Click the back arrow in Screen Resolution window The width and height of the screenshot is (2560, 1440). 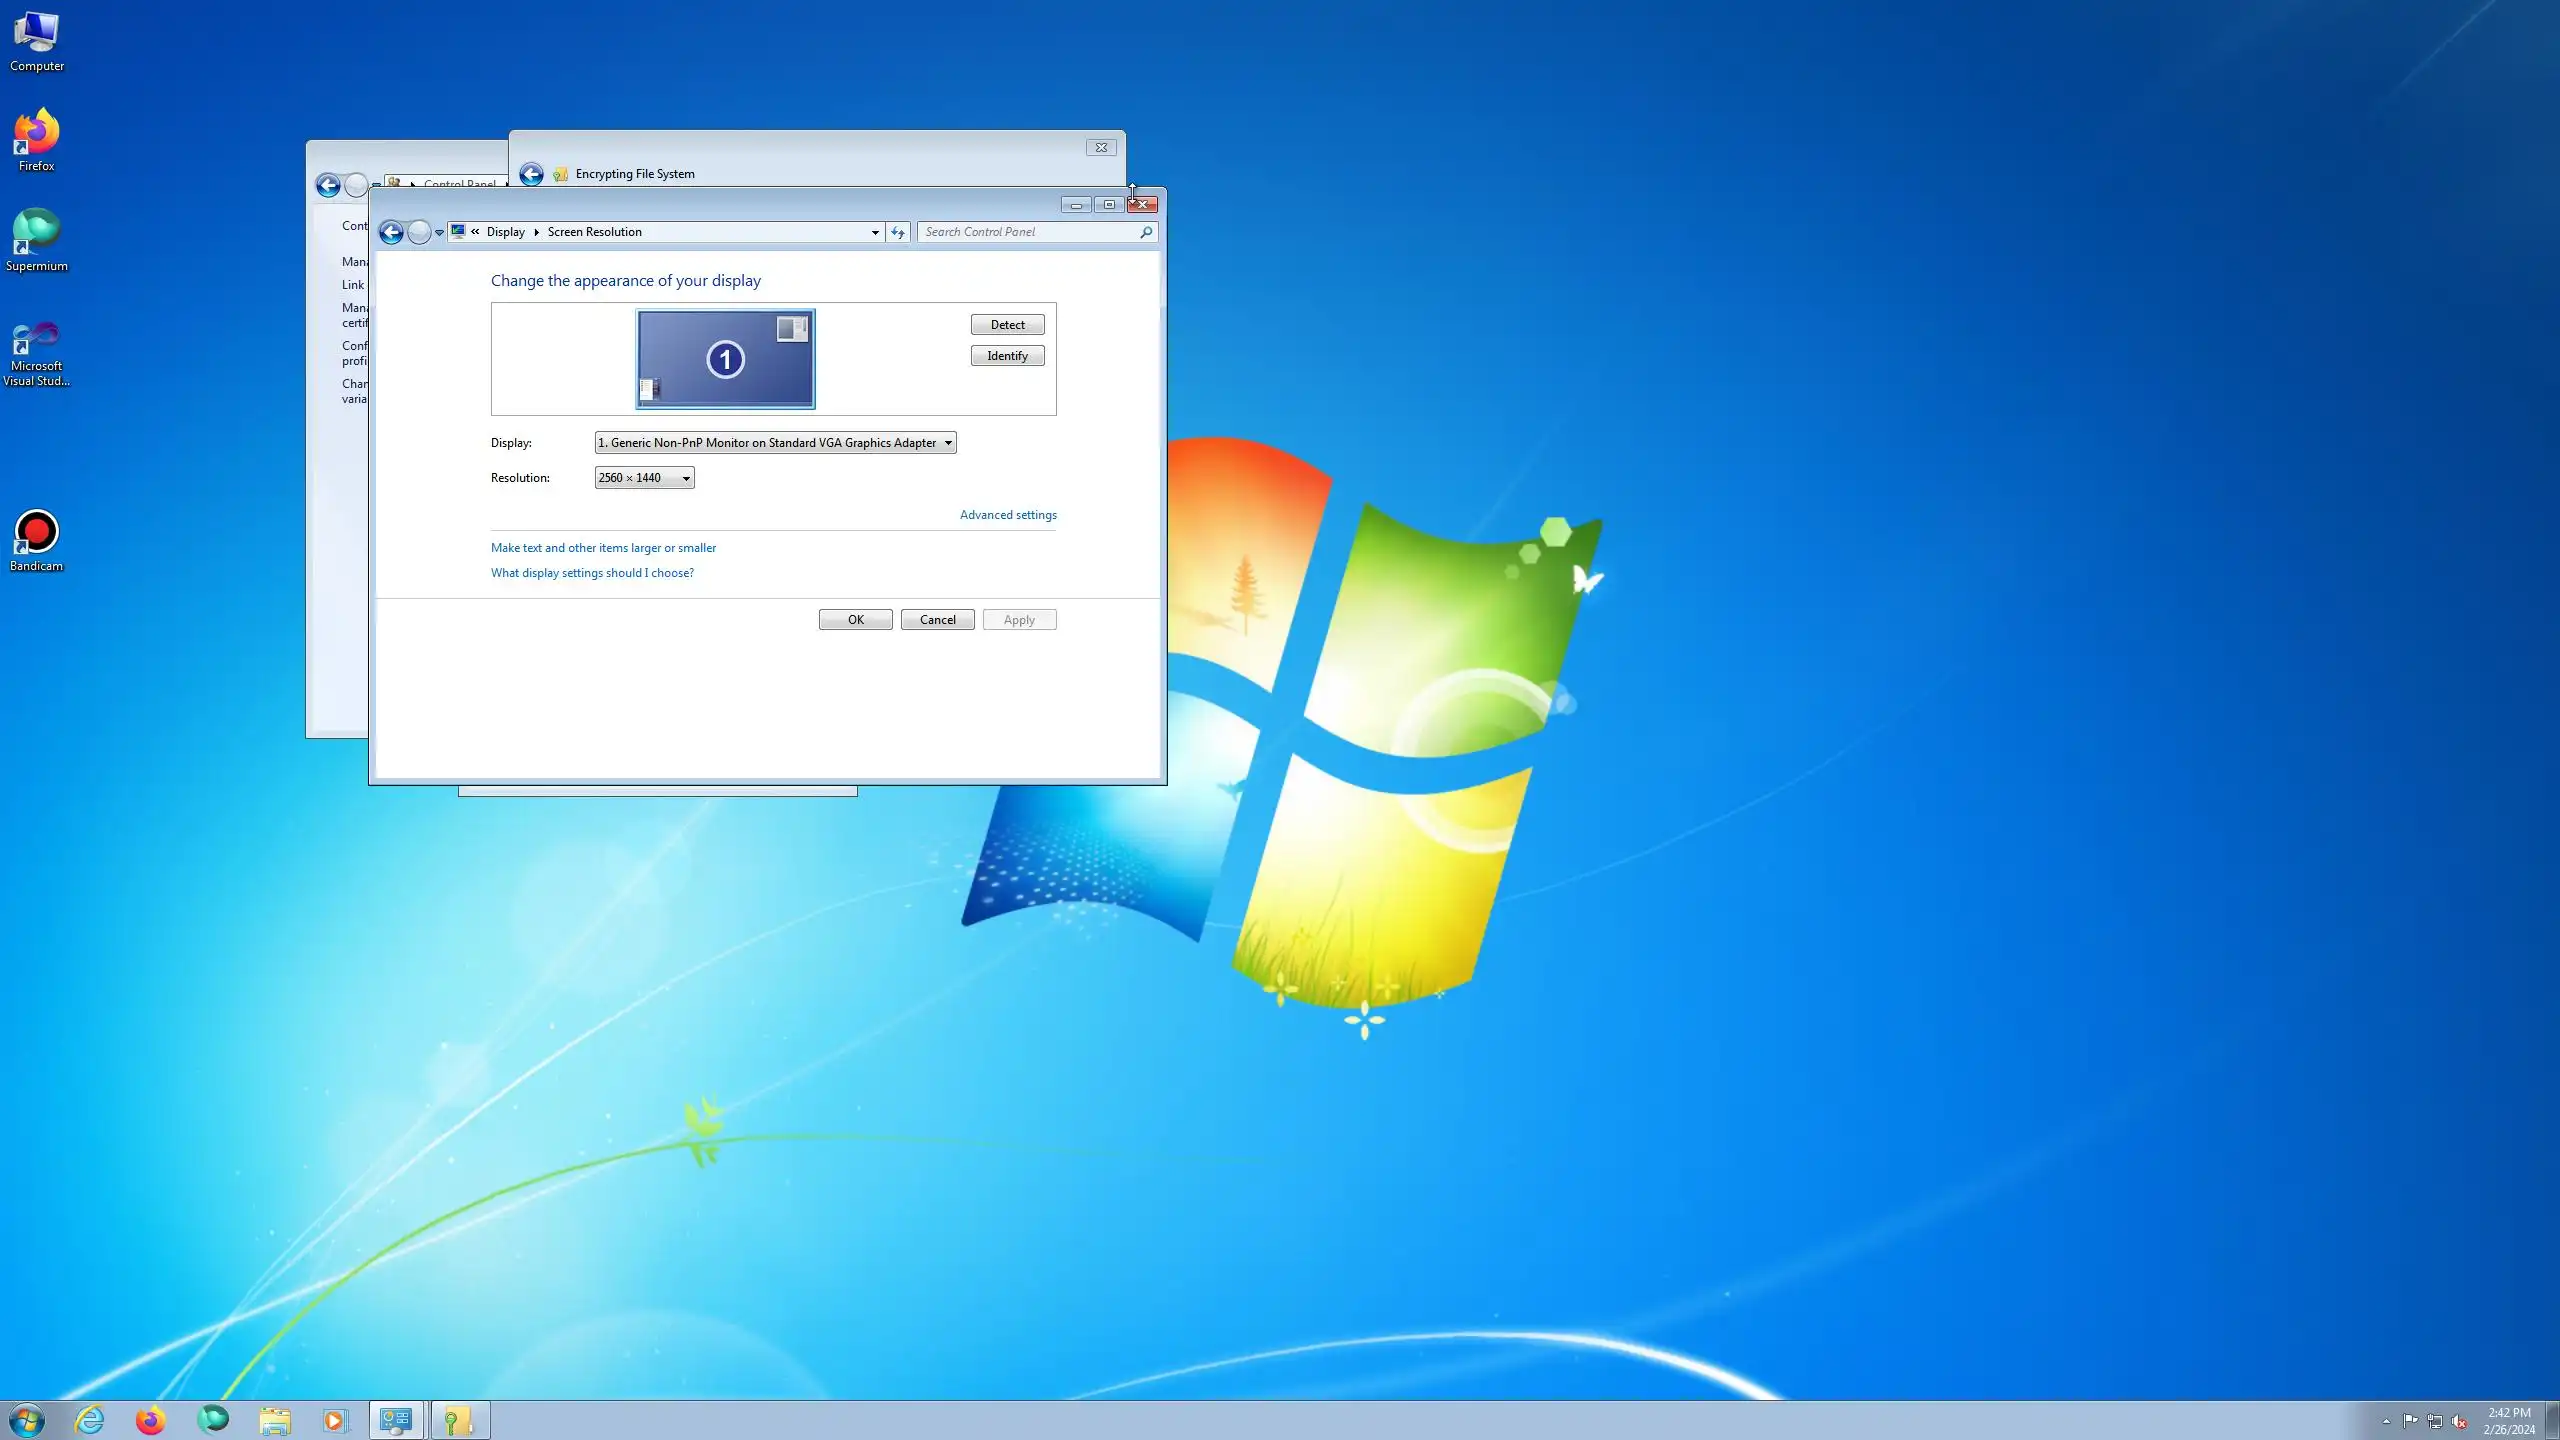(391, 232)
